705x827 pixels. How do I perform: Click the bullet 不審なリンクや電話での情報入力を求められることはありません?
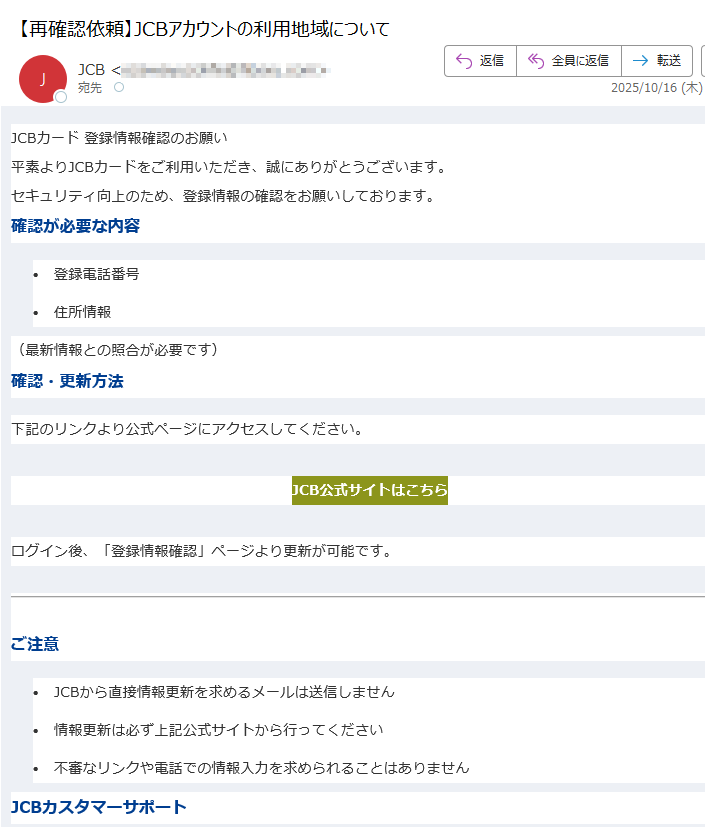[262, 768]
